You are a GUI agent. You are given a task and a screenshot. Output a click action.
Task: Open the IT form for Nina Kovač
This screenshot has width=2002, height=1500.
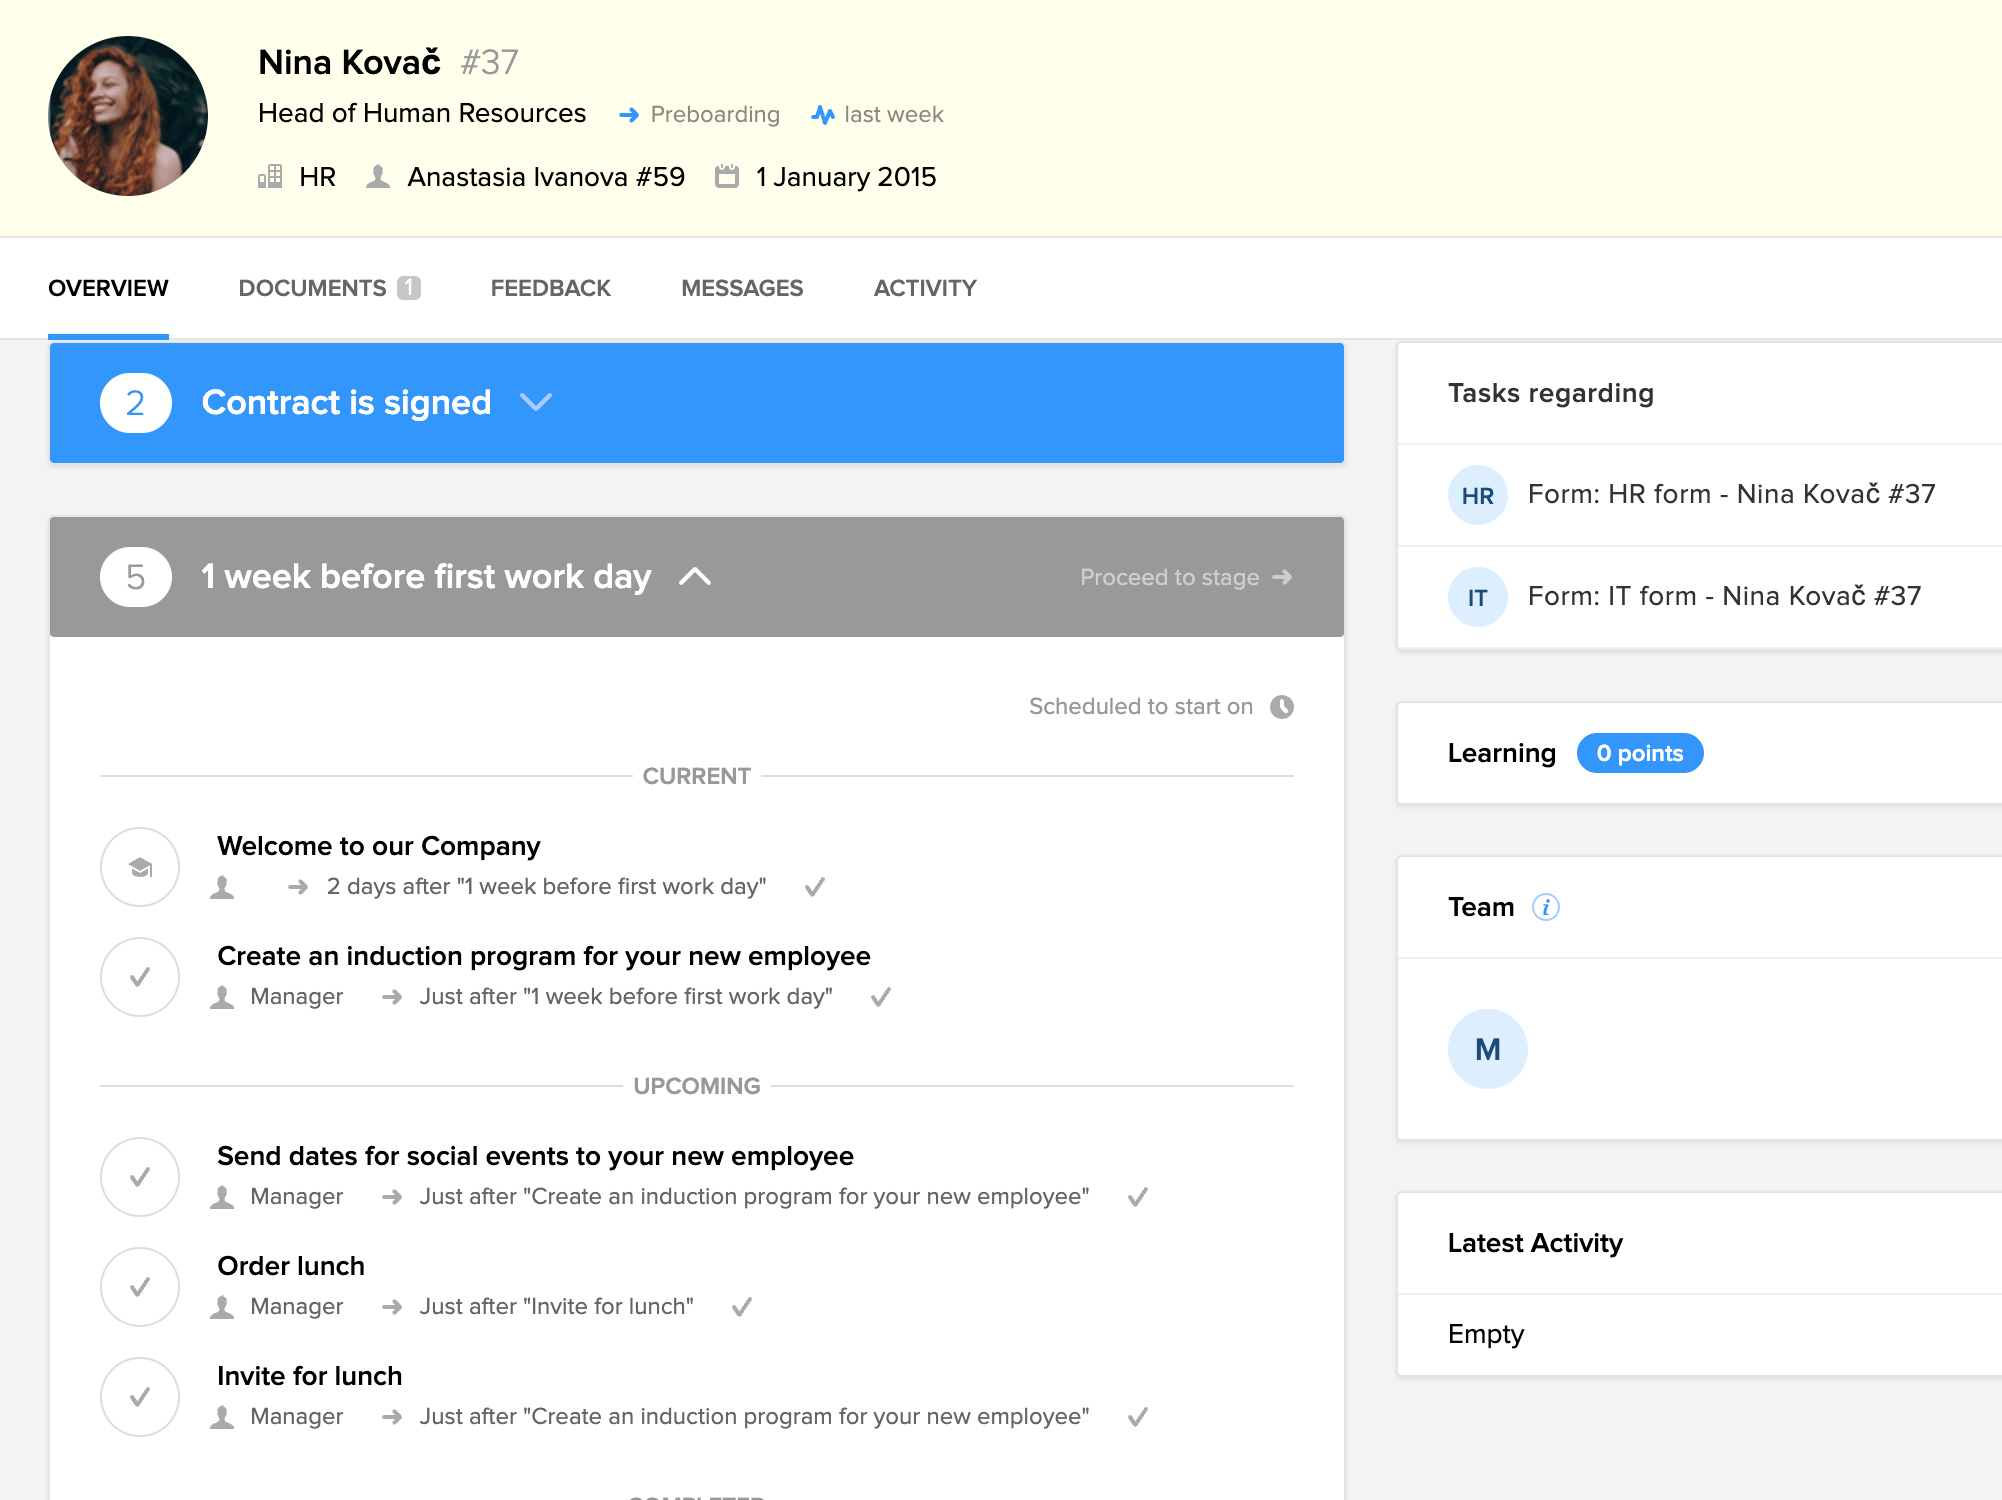coord(1722,596)
